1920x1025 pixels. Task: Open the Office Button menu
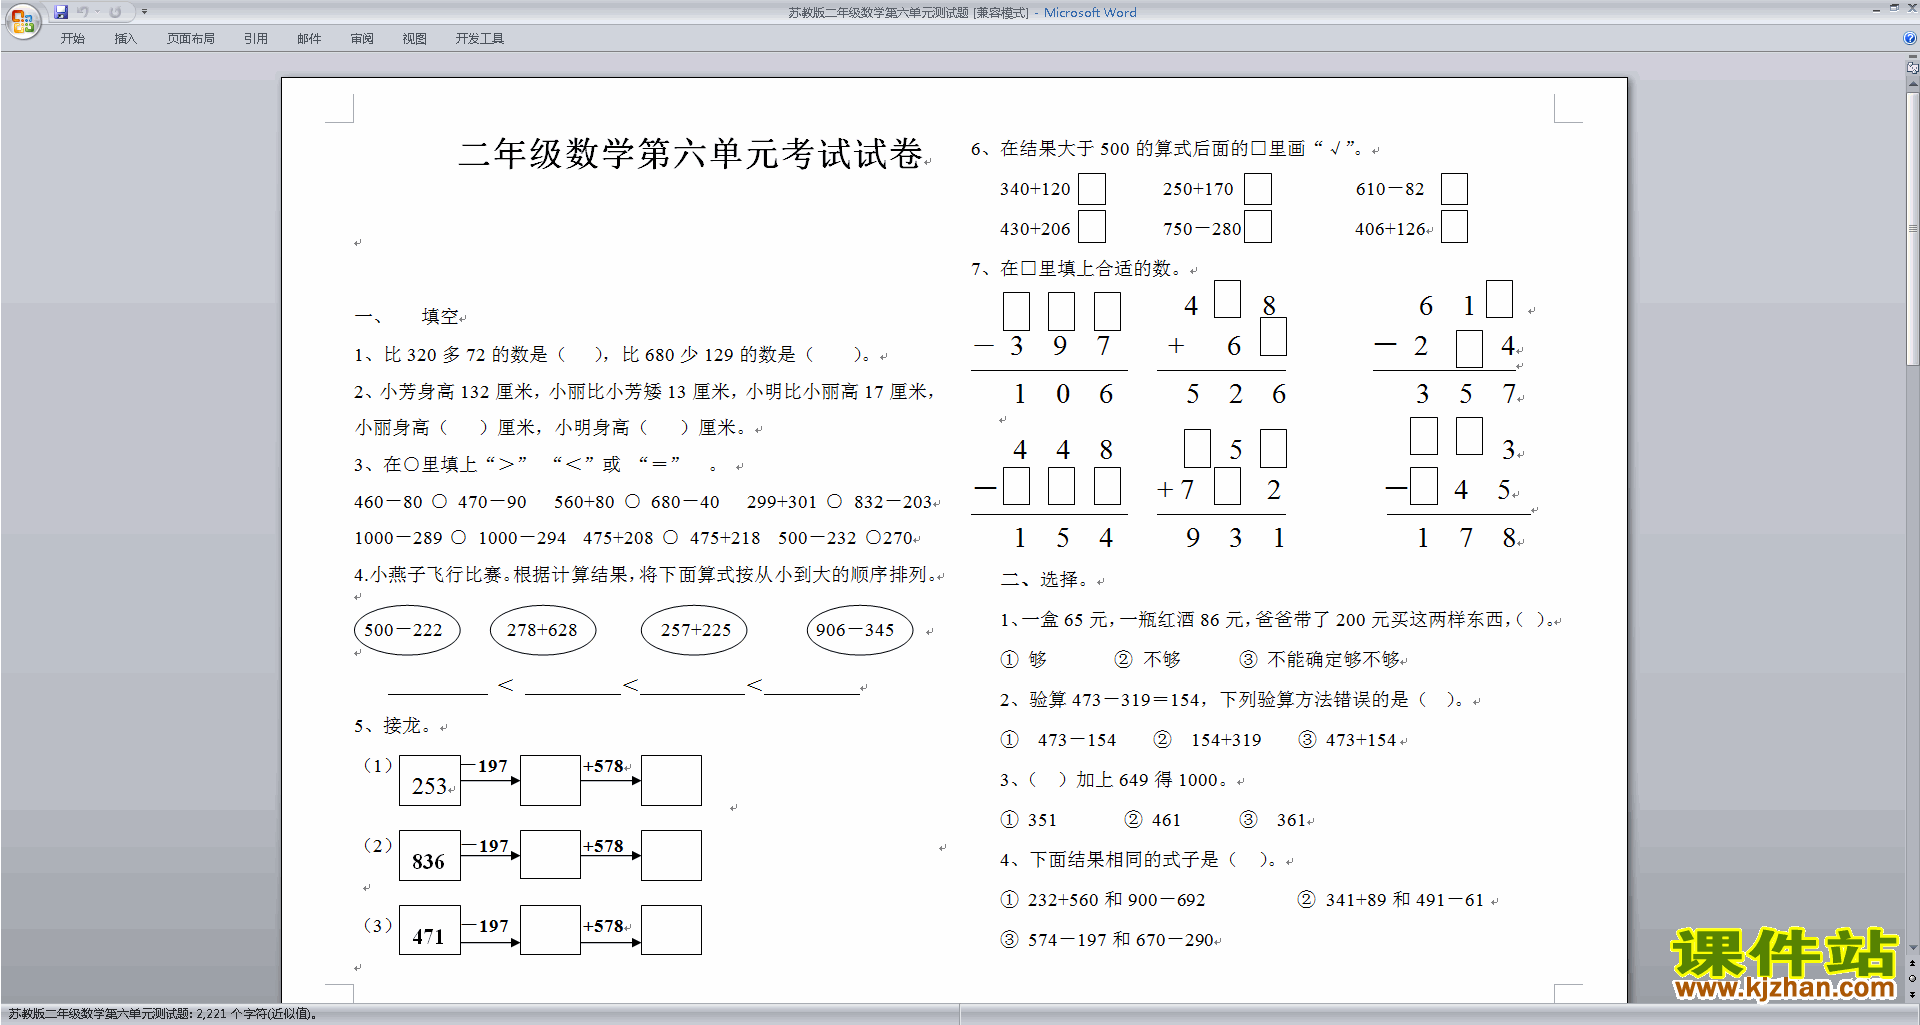click(22, 21)
